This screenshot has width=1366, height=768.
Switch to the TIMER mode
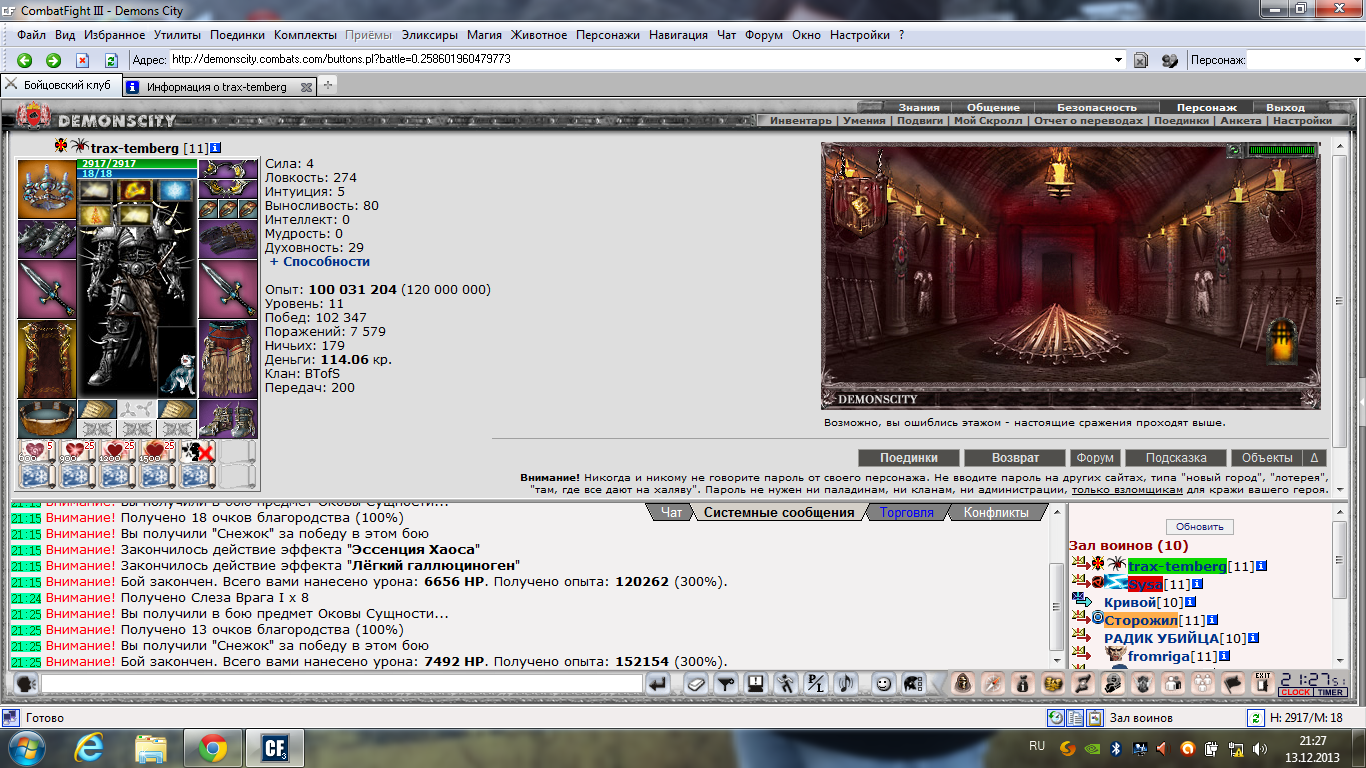coord(1330,692)
